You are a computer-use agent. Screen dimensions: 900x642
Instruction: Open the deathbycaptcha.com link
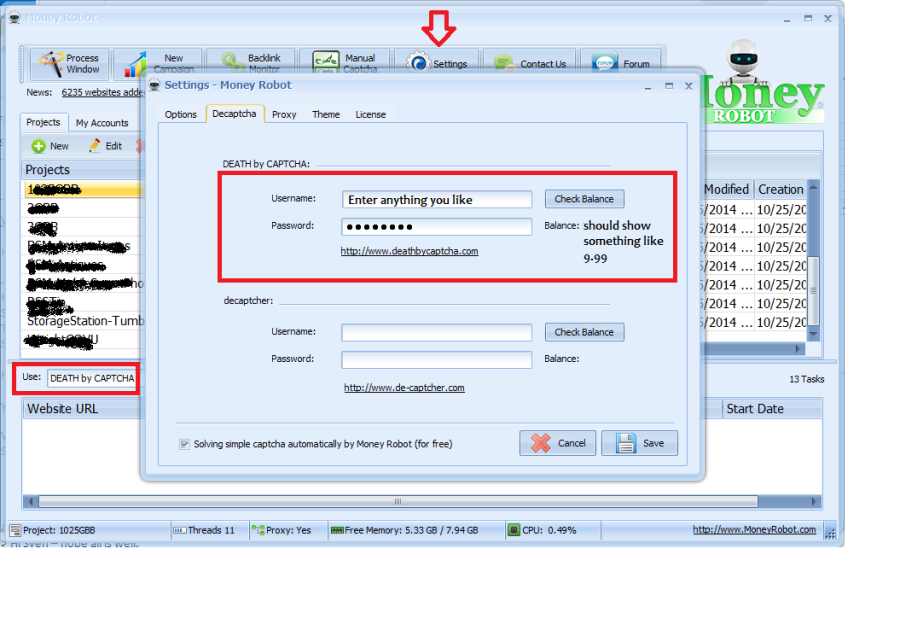(x=409, y=251)
